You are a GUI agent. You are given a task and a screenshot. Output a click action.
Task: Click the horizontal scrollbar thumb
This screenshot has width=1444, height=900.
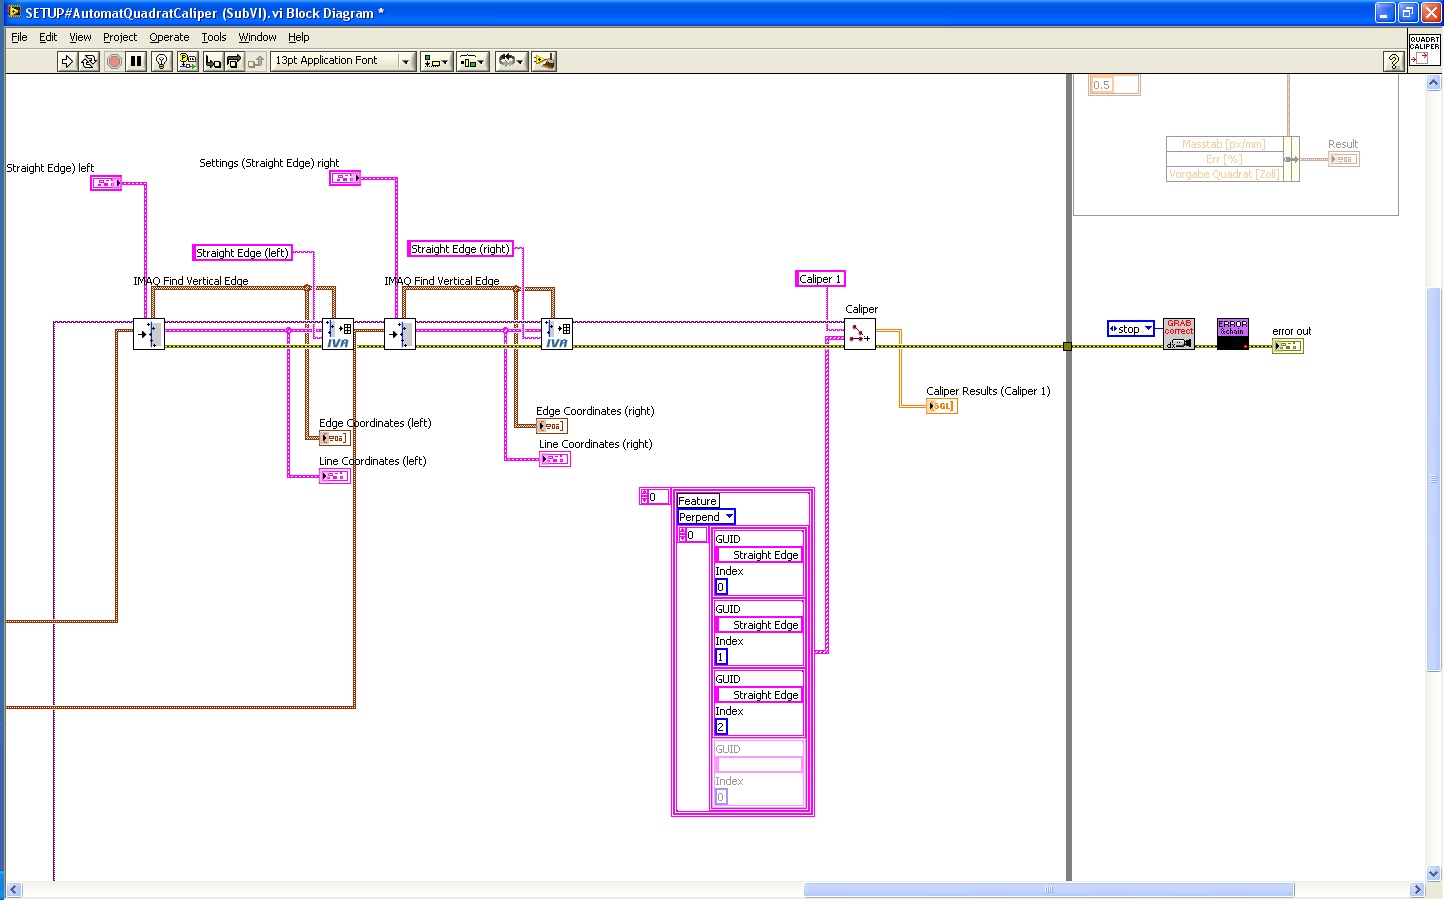[x=1048, y=889]
